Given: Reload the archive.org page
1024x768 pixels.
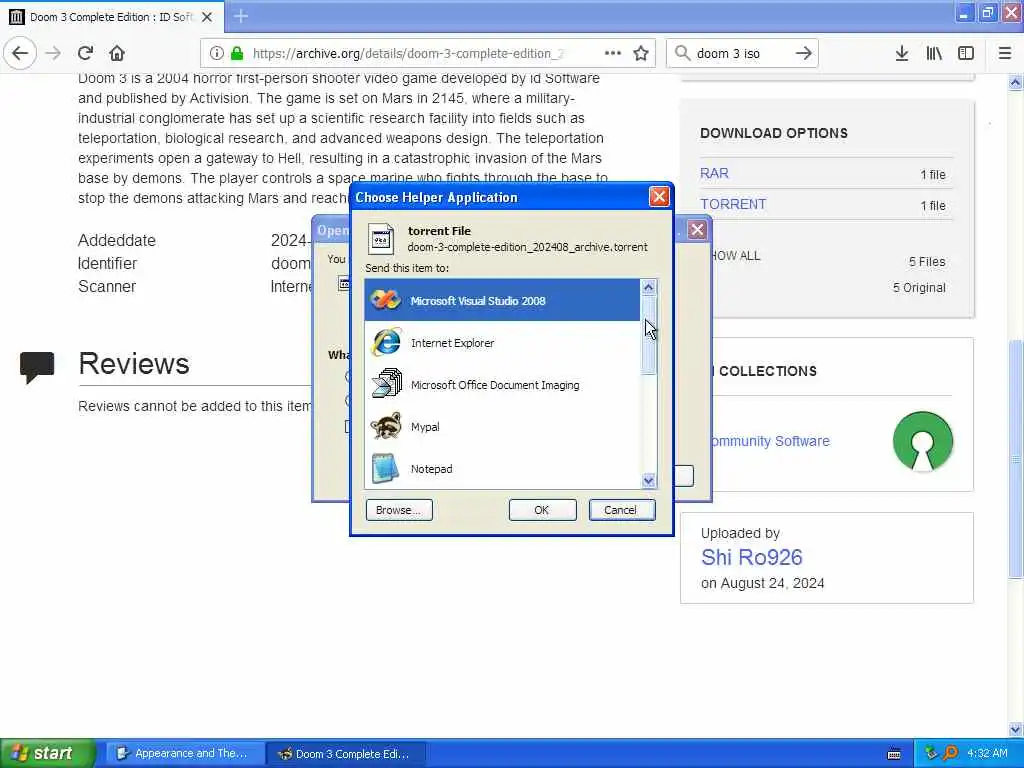Looking at the screenshot, I should tap(86, 54).
